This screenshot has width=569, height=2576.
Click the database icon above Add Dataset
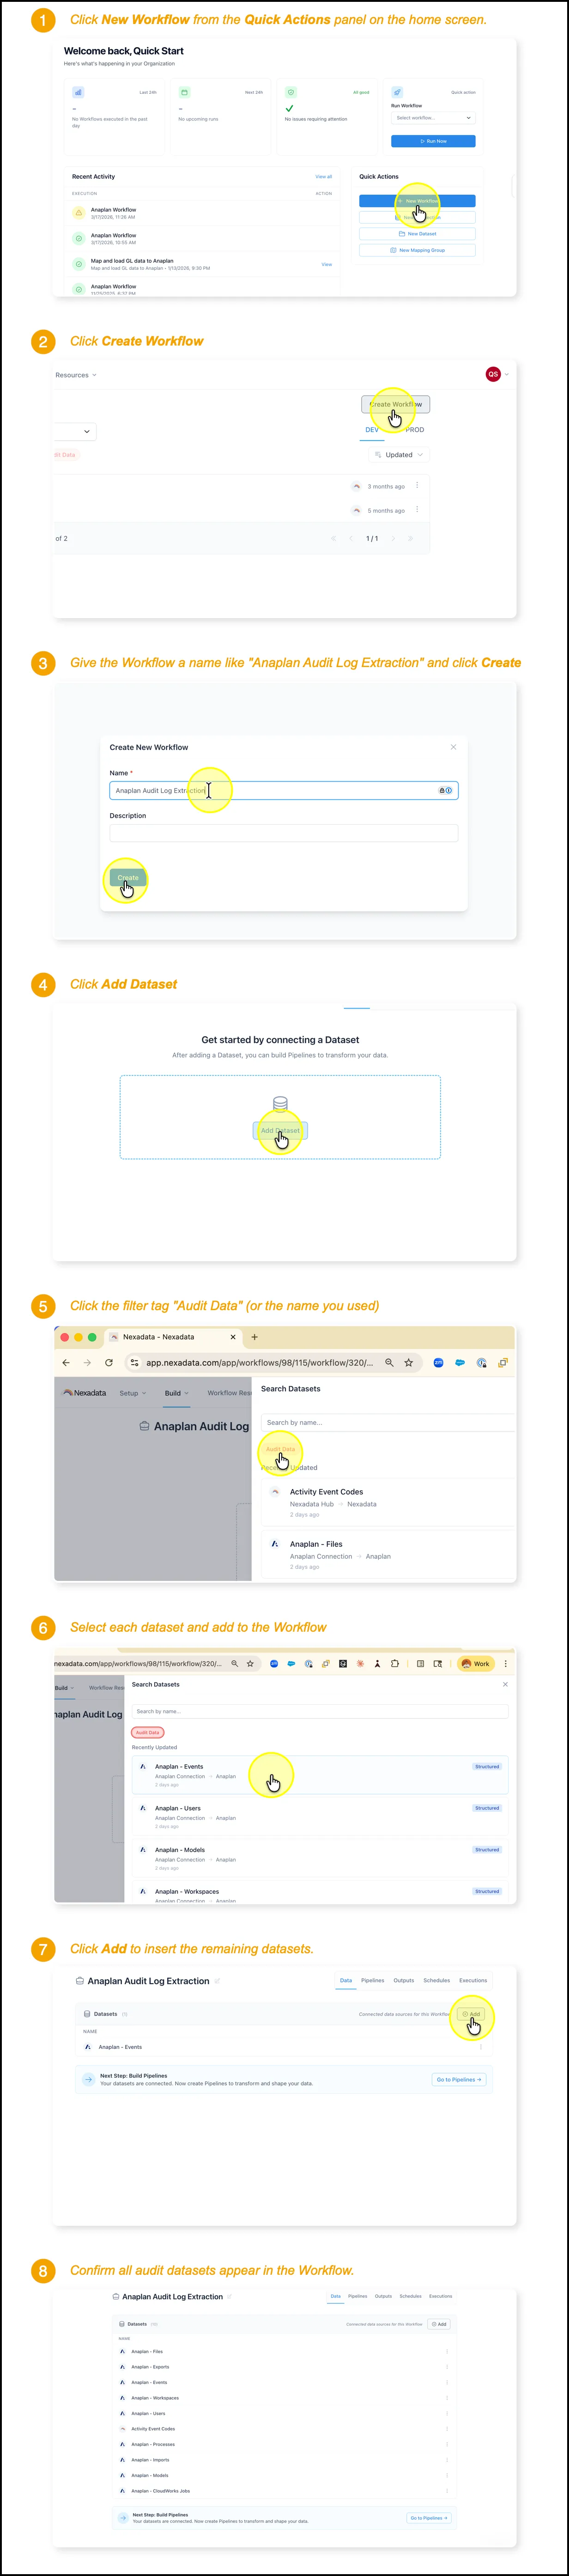(x=280, y=1104)
